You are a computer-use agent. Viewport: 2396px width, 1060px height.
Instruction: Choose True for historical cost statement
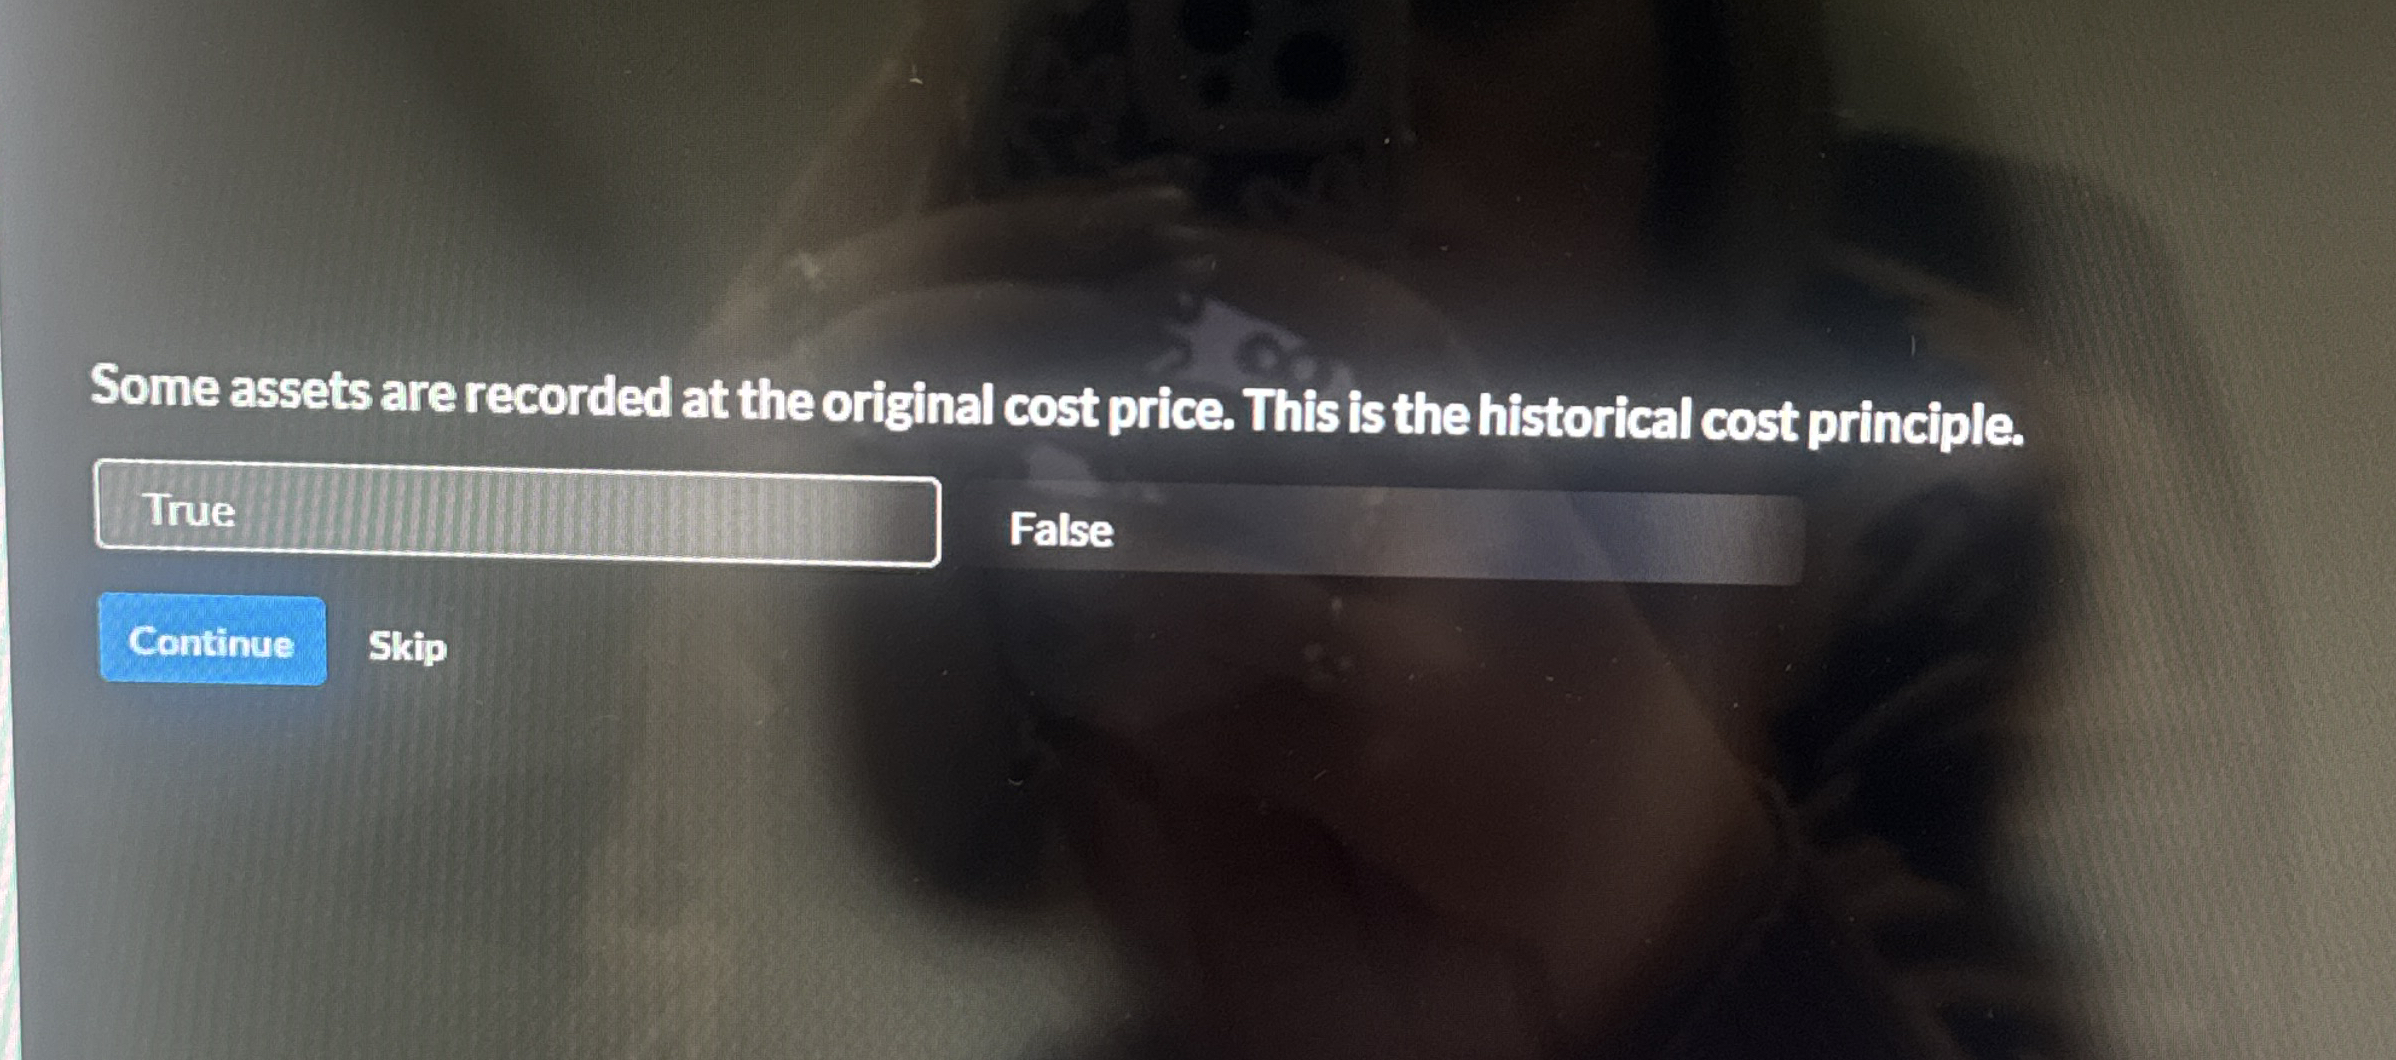tap(517, 513)
